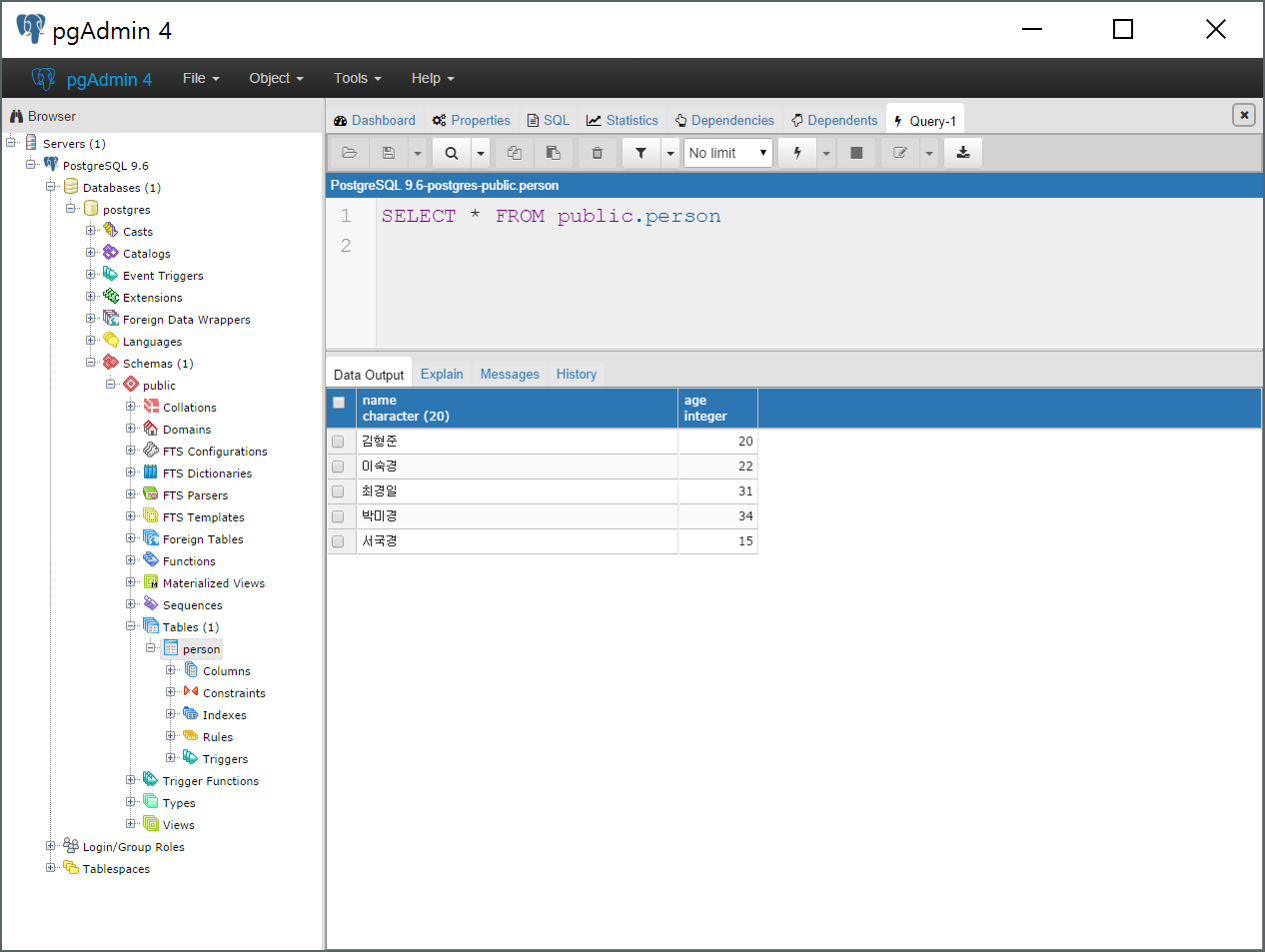Click the Constraints node icon
This screenshot has height=952, width=1265.
point(190,693)
